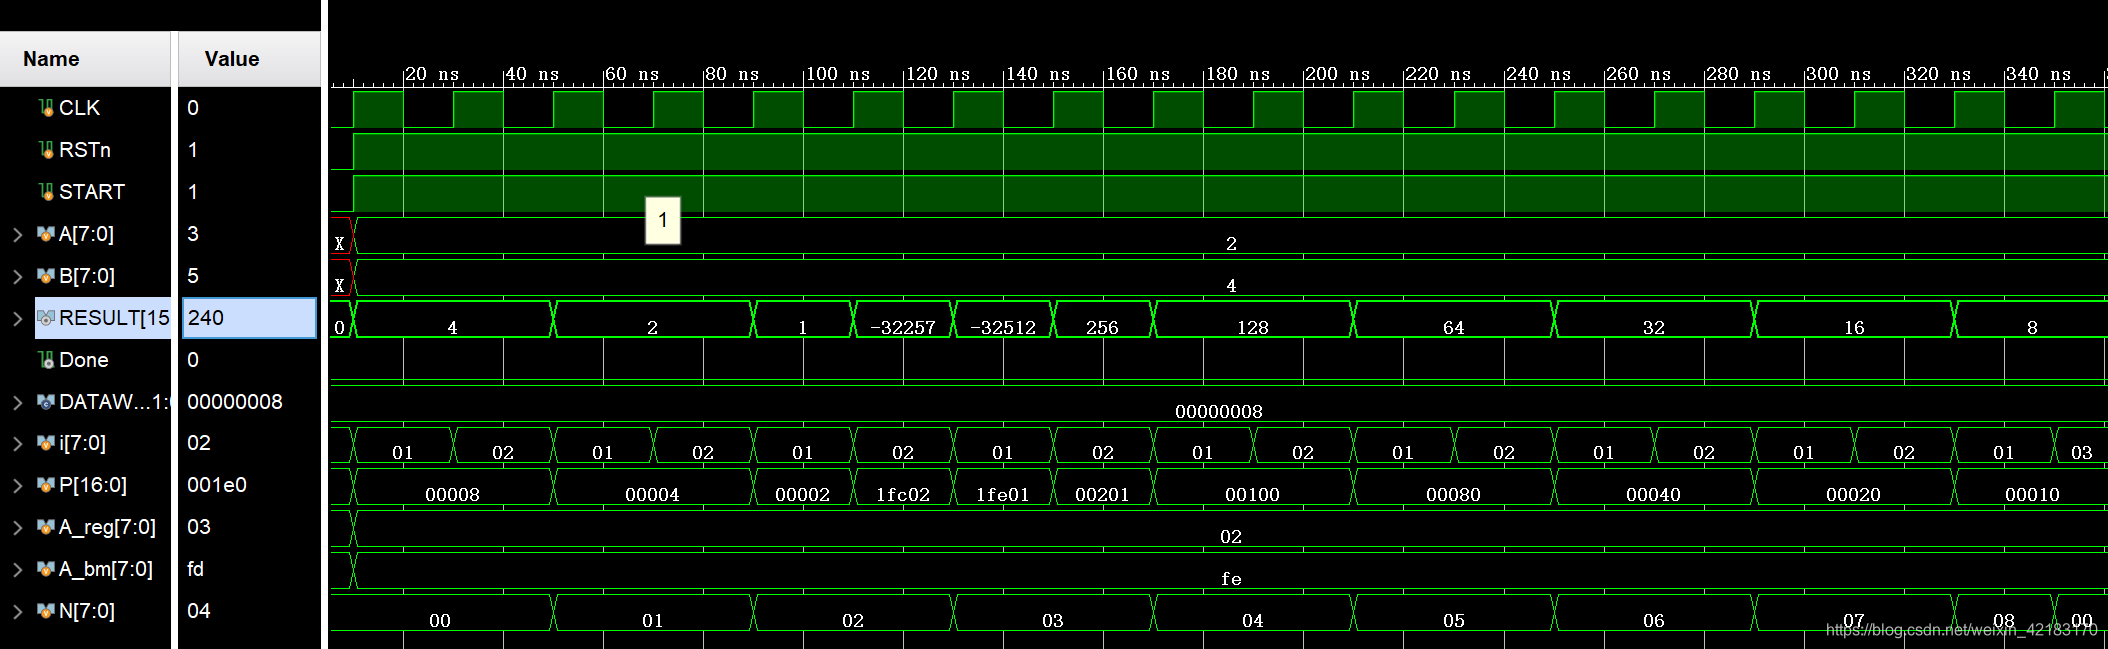Click P value 001e0
The image size is (2108, 649).
point(217,485)
